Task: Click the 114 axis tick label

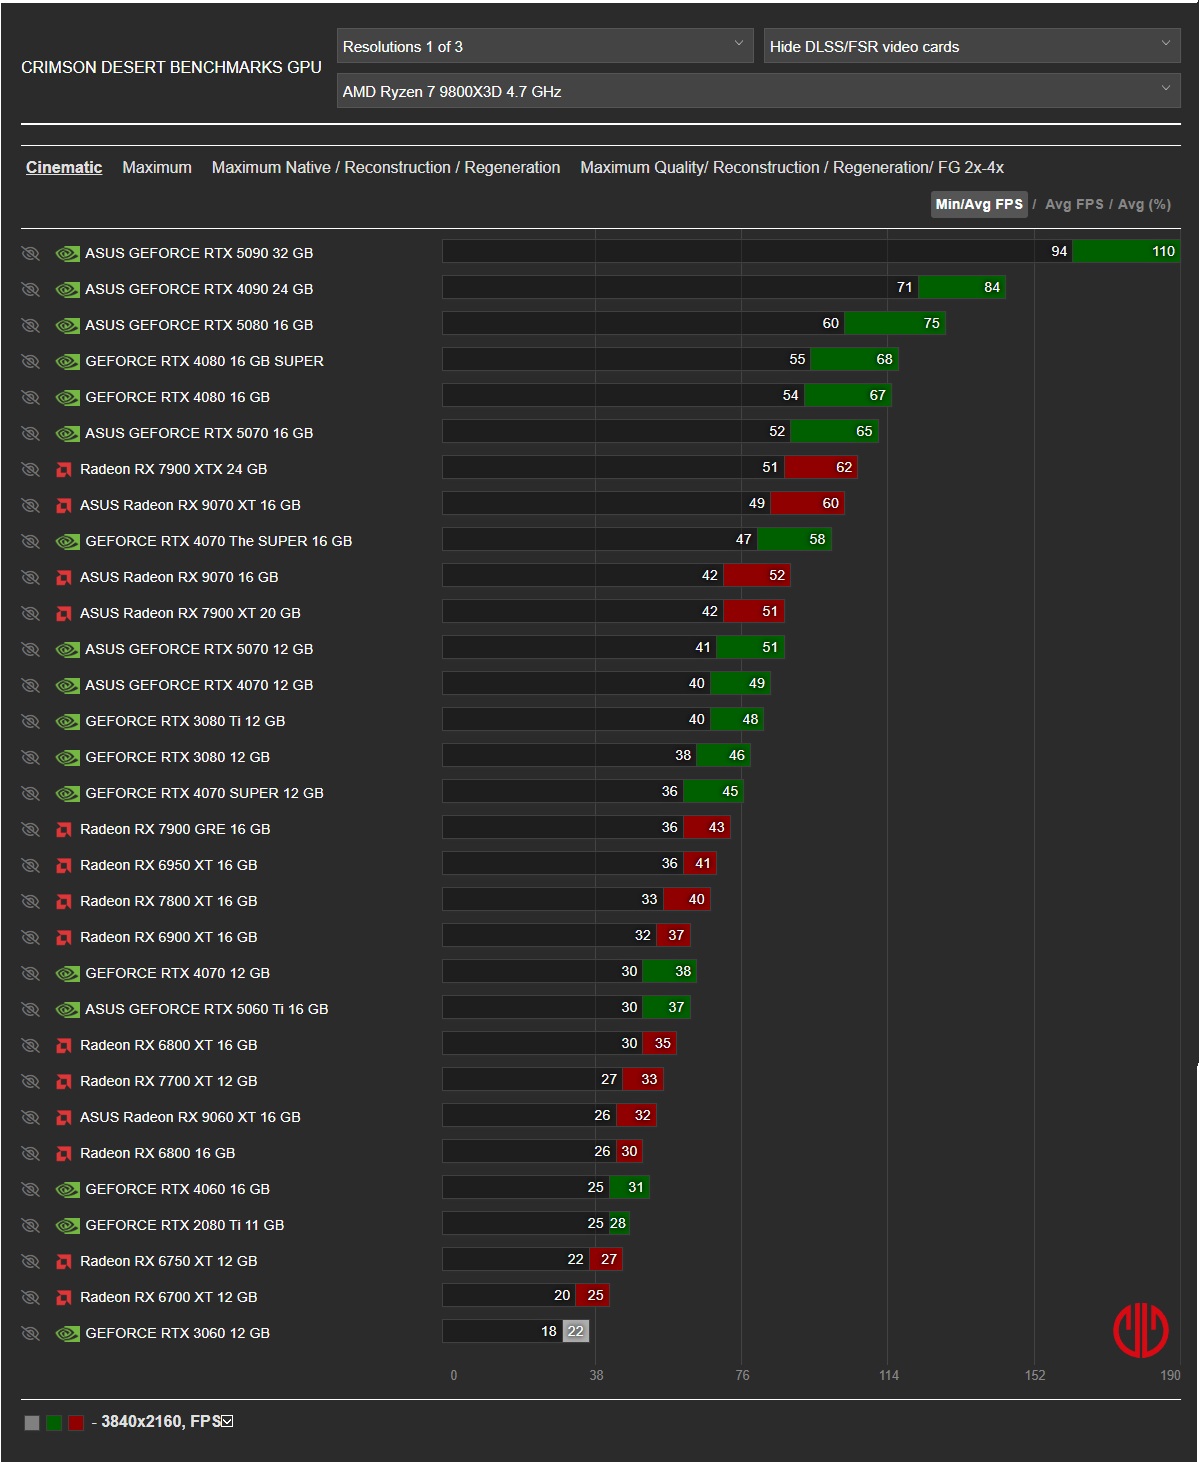Action: pos(889,1375)
